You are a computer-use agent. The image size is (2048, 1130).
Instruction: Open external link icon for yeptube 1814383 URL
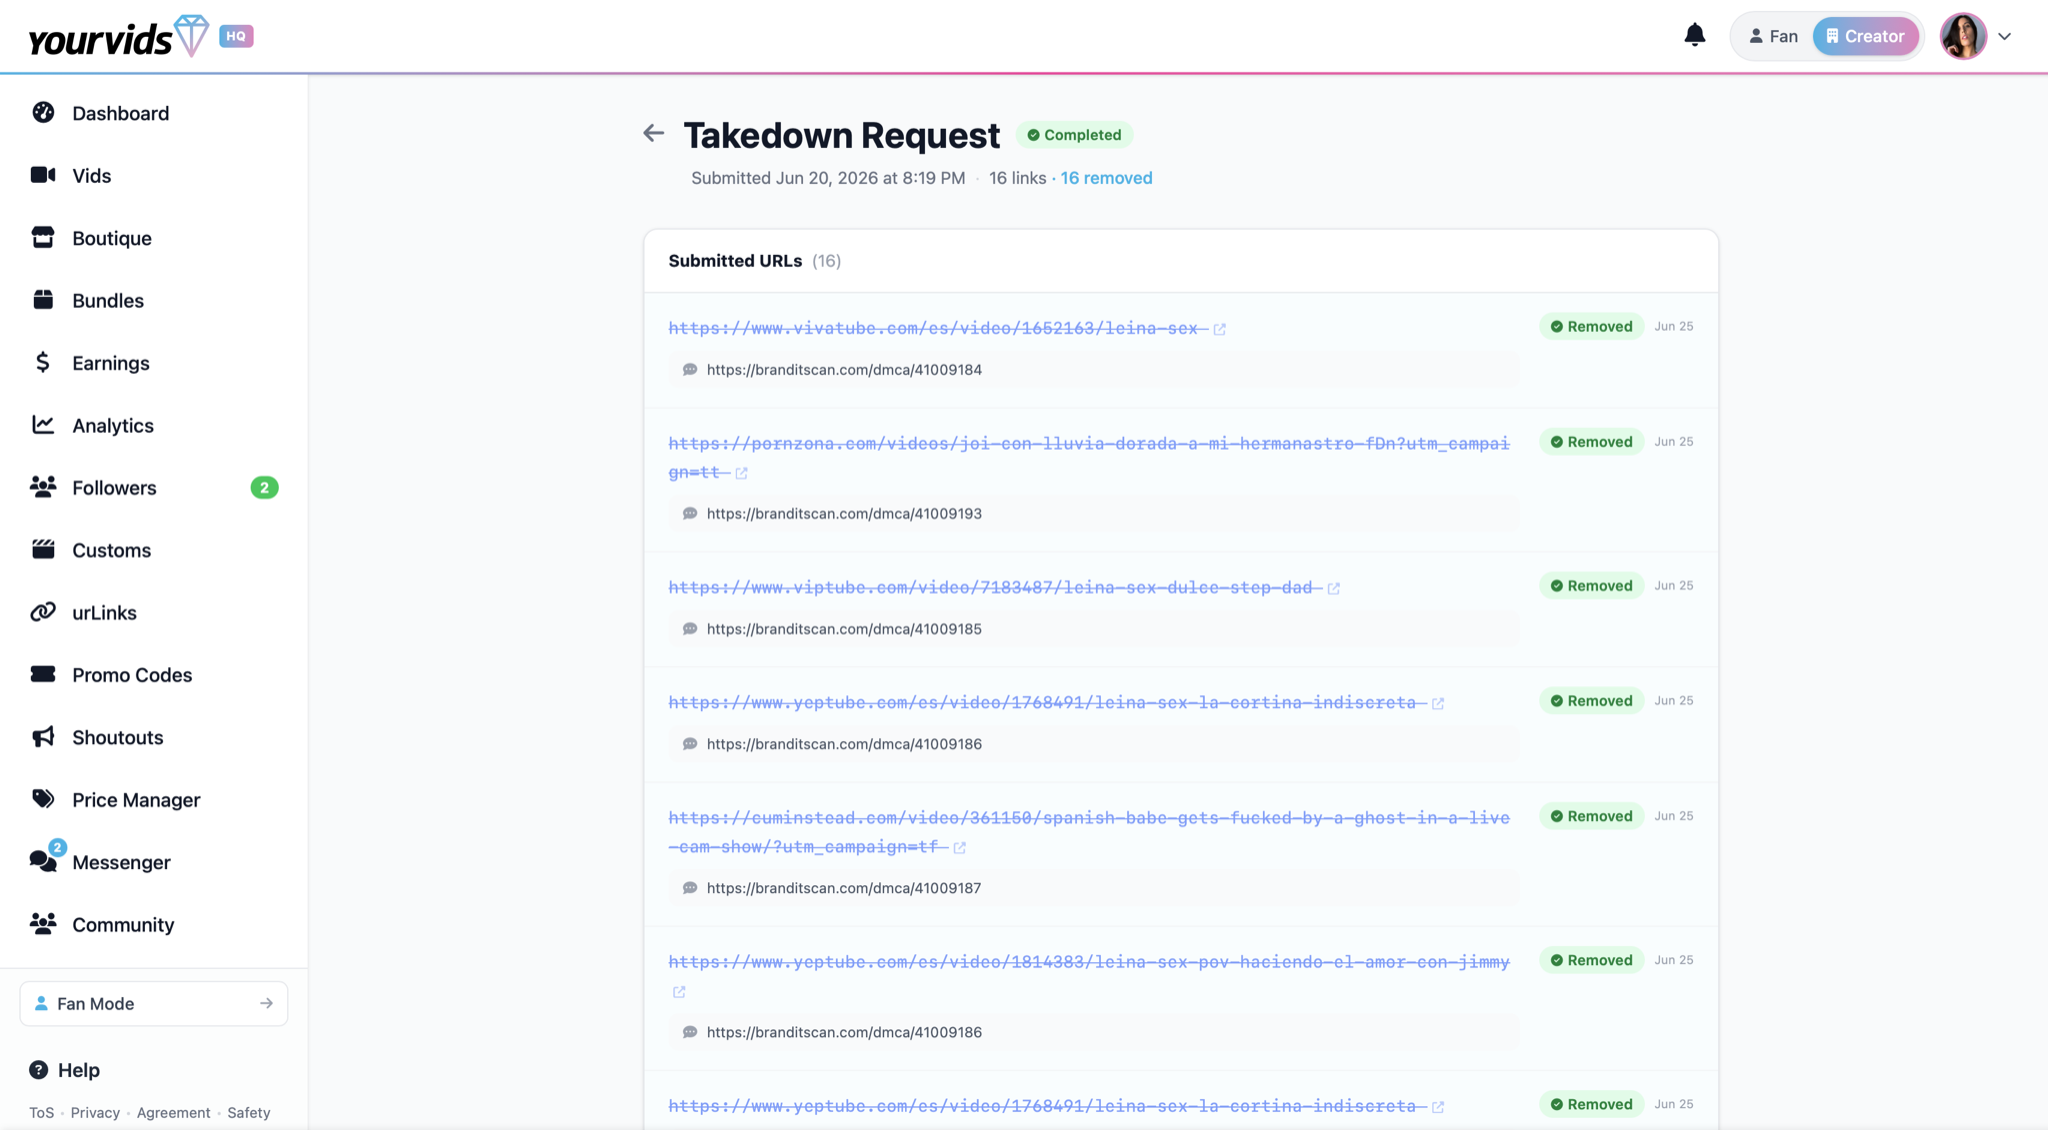click(x=679, y=992)
